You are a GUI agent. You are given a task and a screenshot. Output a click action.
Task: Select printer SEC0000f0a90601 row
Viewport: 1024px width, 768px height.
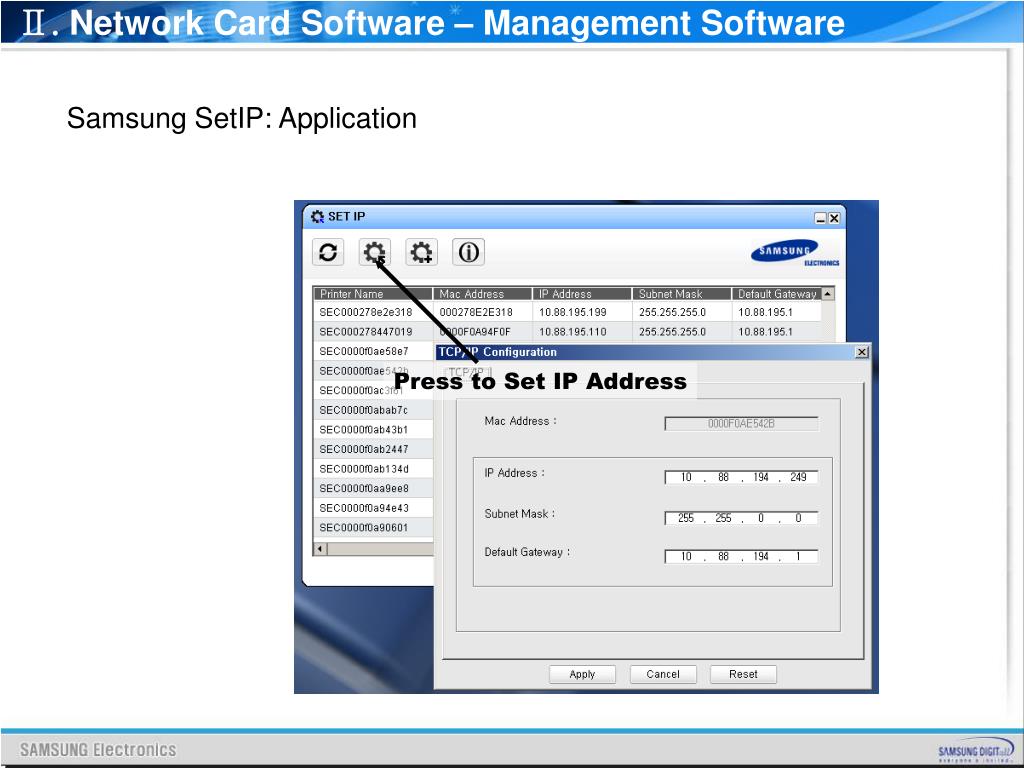coord(364,528)
